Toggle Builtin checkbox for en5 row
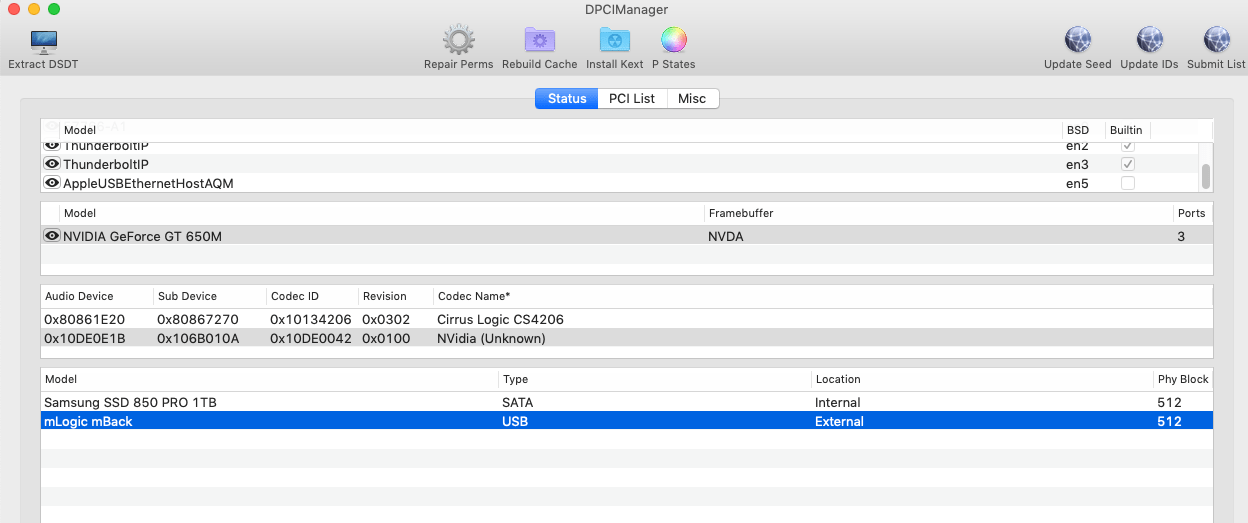Viewport: 1248px width, 523px height. (x=1128, y=183)
